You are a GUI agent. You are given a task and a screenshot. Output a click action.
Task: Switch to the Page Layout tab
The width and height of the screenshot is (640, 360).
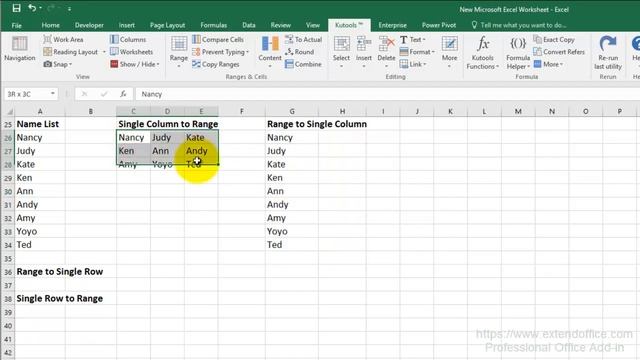167,25
